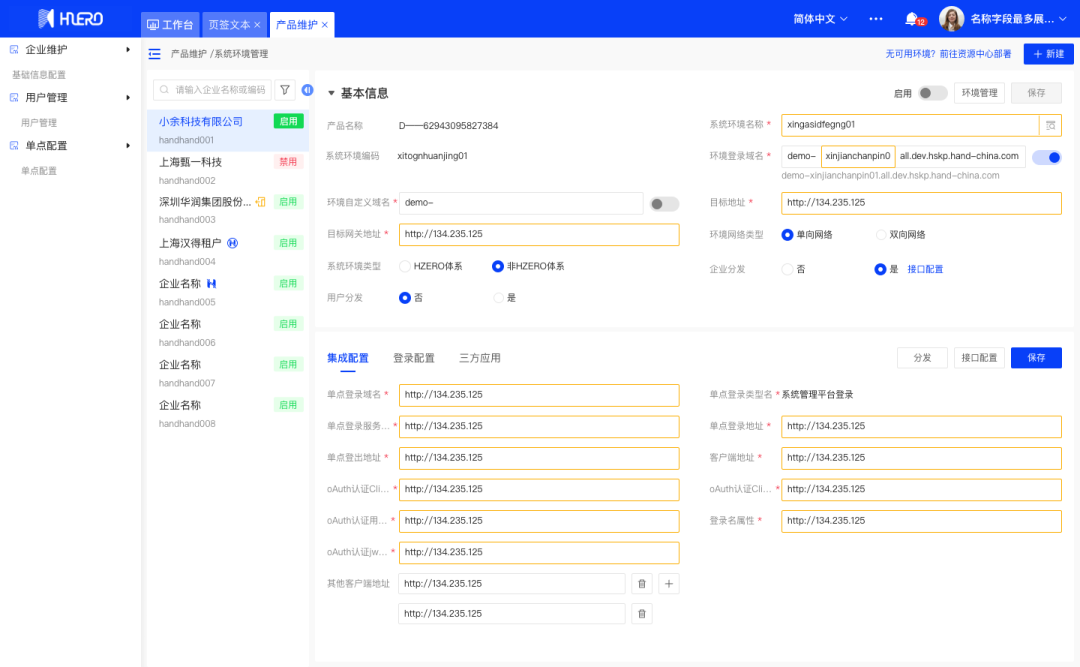Click the filter funnel icon beside company search
The width and height of the screenshot is (1080, 667).
click(x=285, y=90)
